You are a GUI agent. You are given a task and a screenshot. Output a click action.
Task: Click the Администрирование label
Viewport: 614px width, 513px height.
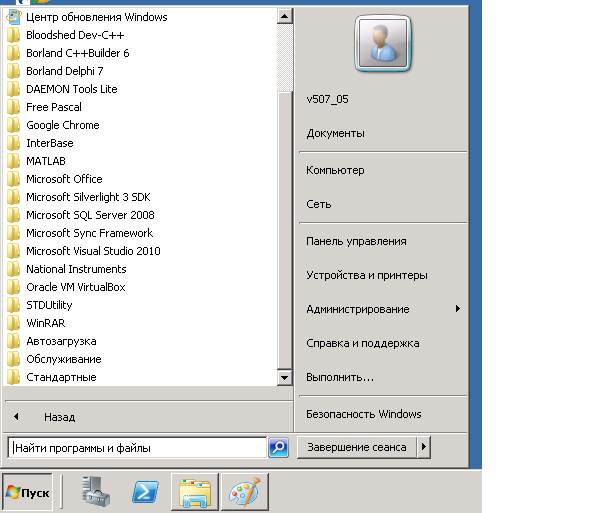[358, 309]
